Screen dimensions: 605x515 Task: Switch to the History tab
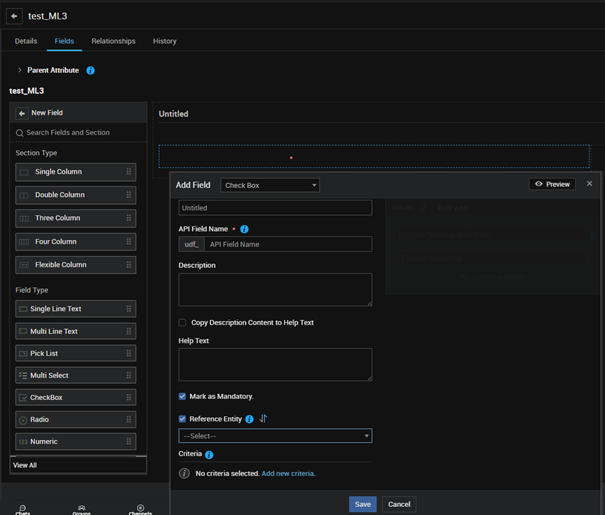click(x=164, y=41)
